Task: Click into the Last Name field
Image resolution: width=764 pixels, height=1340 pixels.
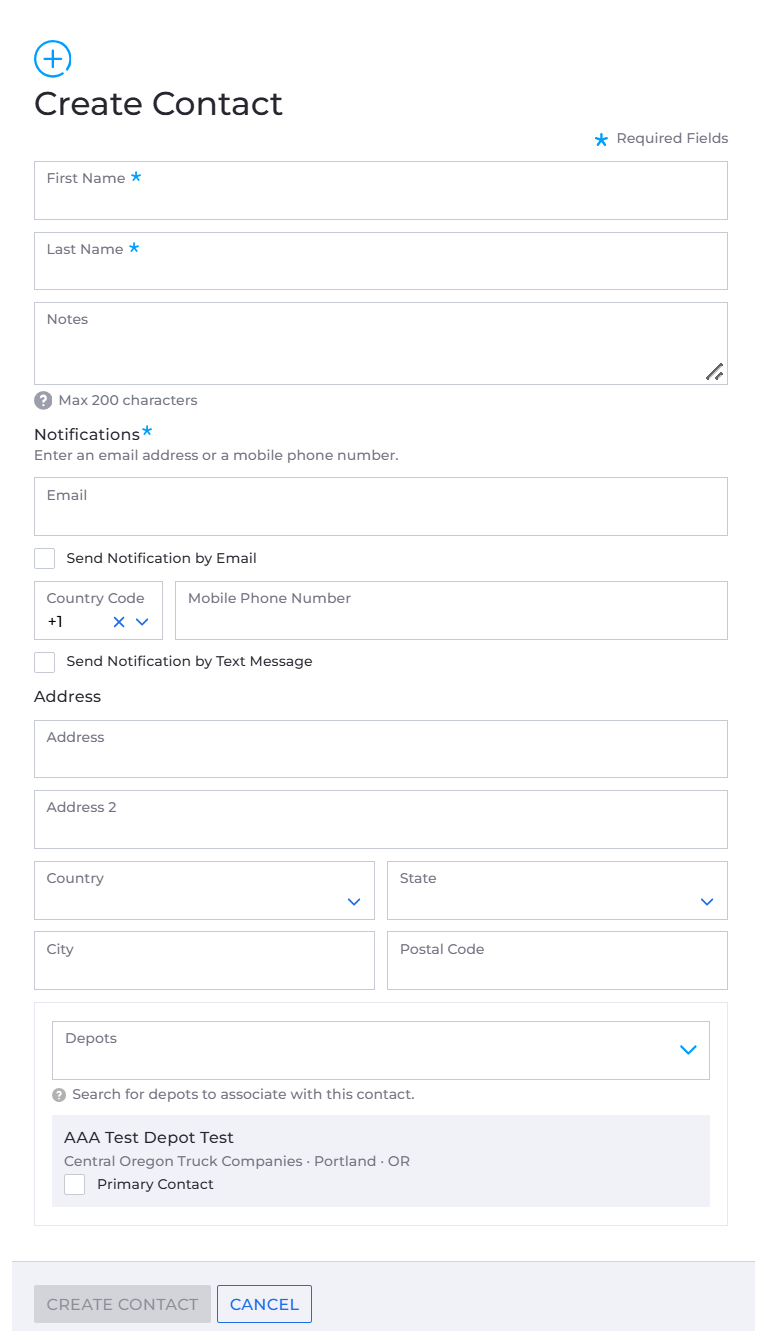Action: click(381, 261)
